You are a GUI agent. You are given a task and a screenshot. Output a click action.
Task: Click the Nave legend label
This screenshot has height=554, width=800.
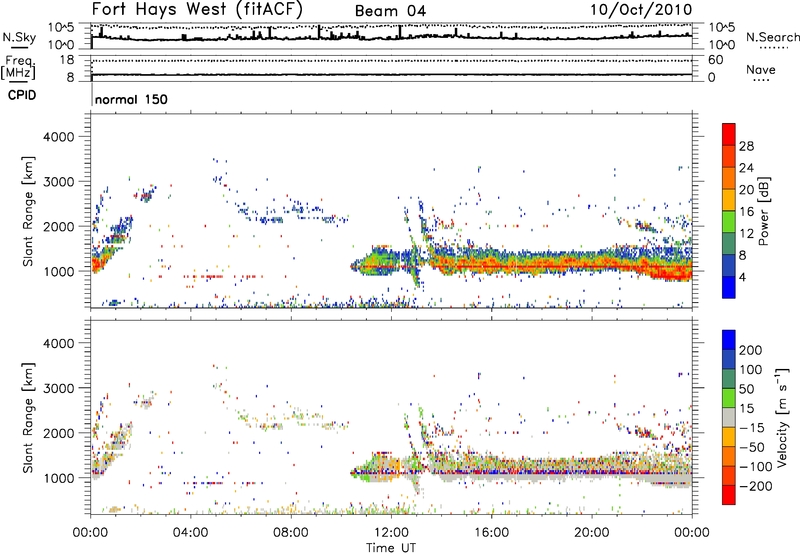(x=760, y=70)
